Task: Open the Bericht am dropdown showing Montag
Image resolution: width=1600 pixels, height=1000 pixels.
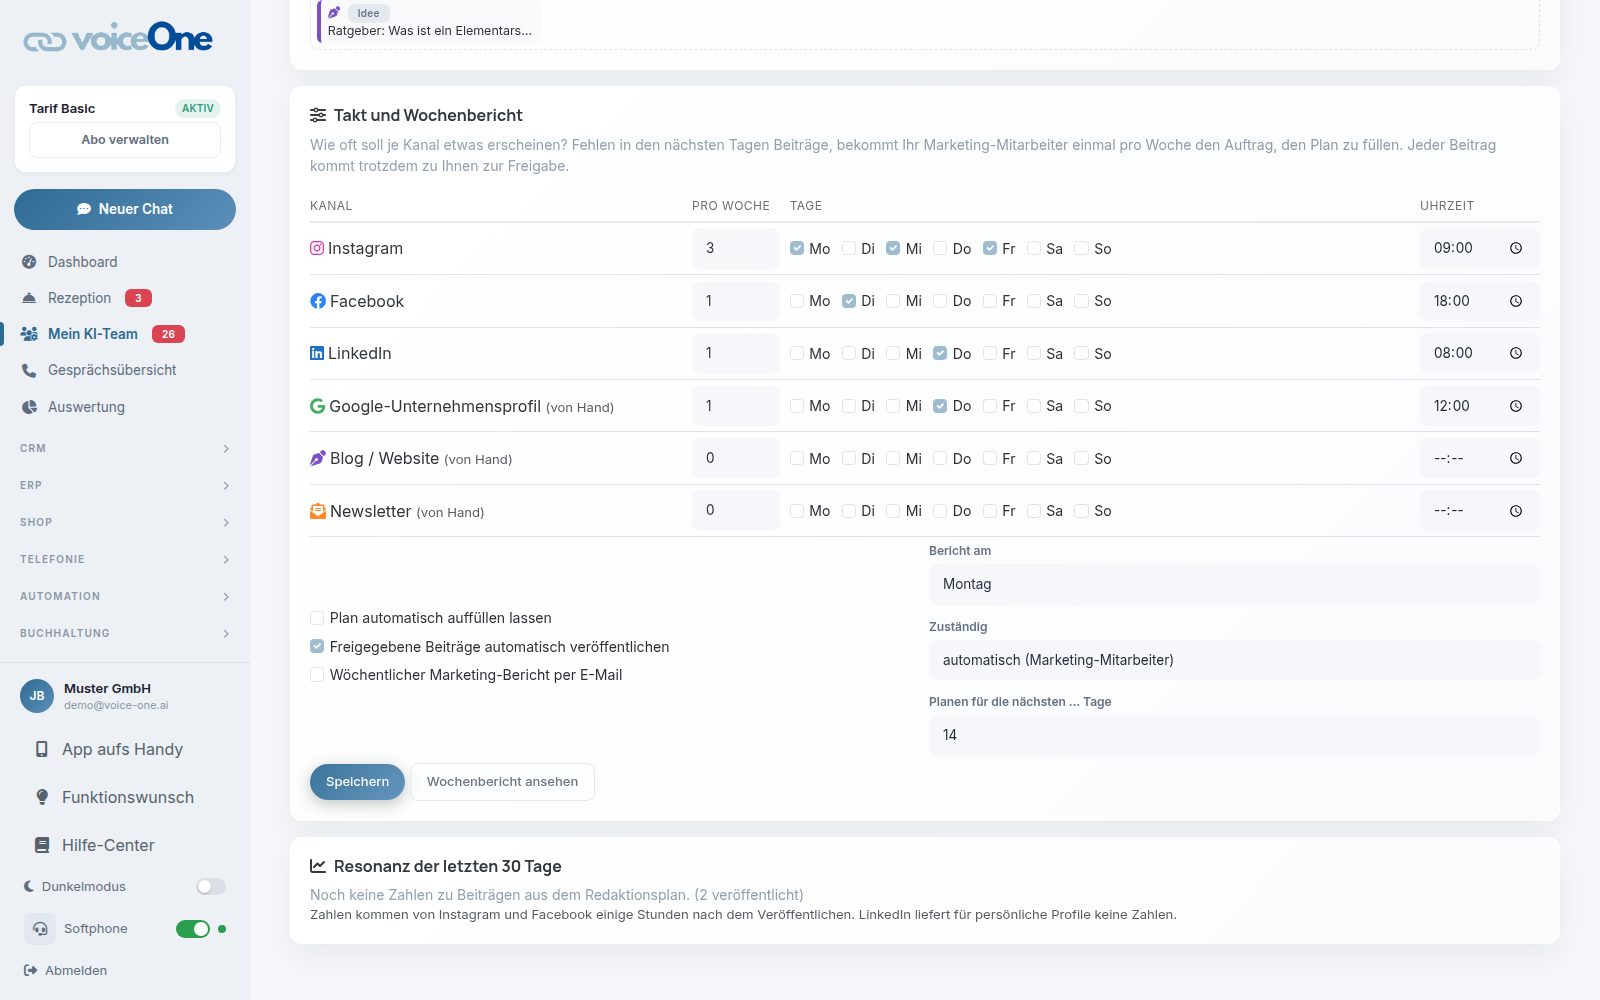Action: coord(1234,584)
